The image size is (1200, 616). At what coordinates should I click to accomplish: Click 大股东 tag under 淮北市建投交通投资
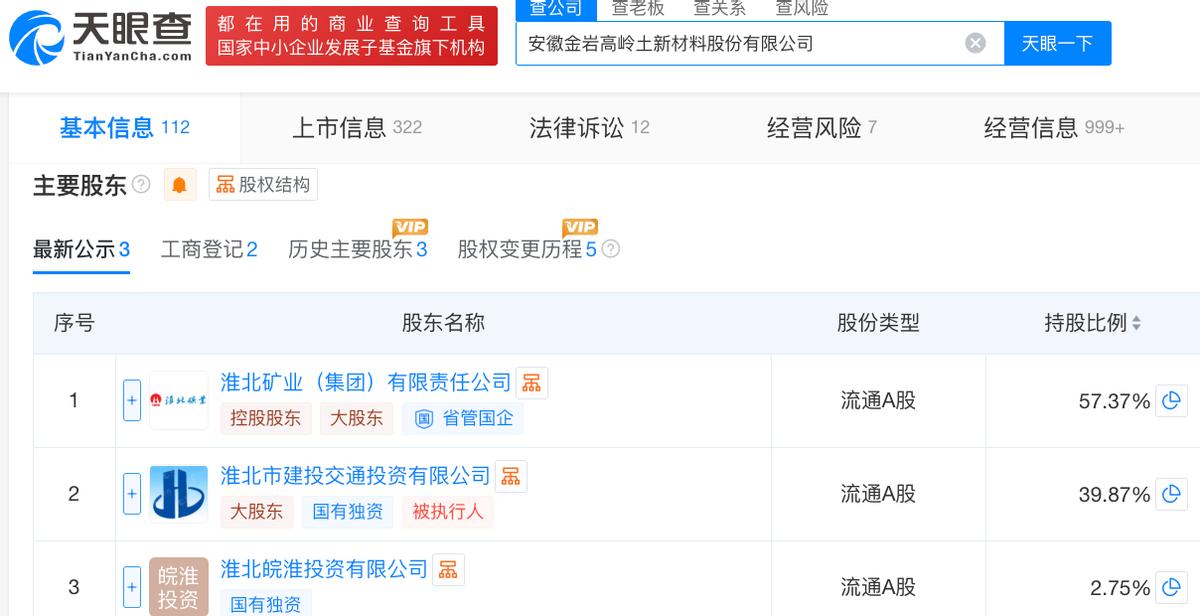click(256, 512)
